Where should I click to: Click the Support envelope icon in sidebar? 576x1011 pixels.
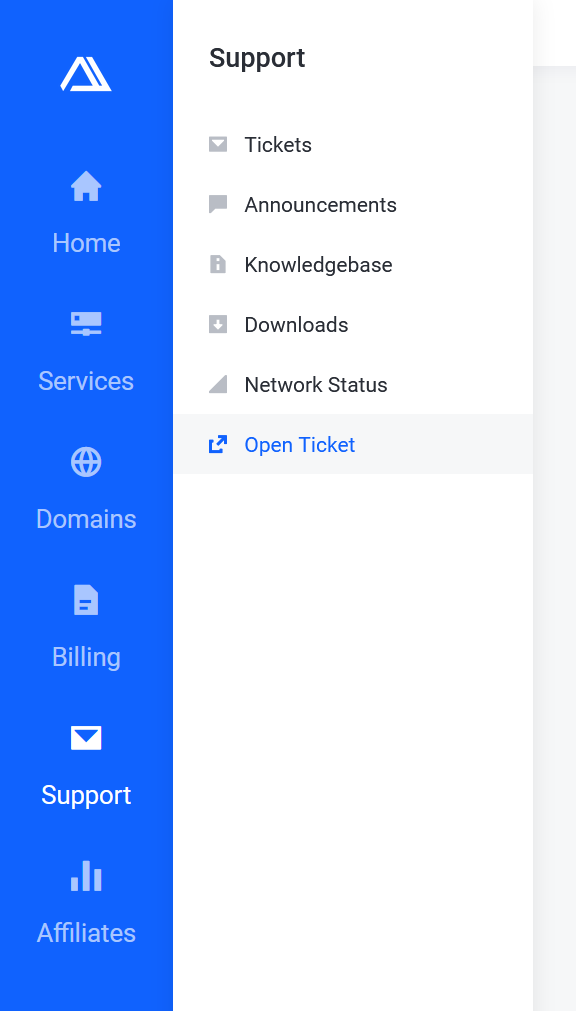86,738
